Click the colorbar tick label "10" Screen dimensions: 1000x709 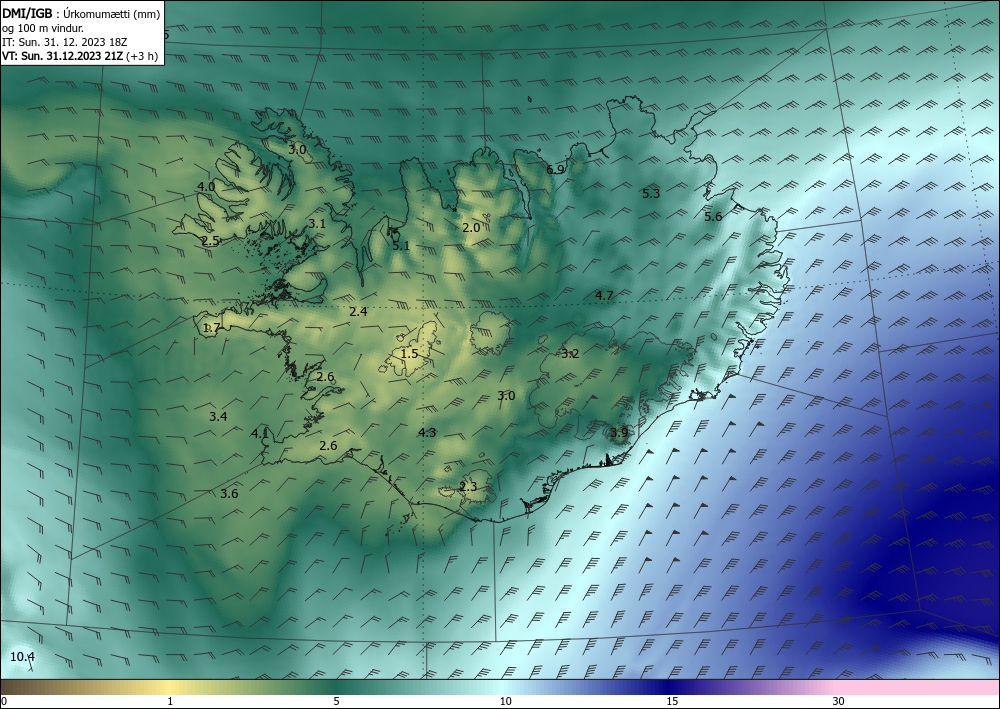tap(505, 702)
